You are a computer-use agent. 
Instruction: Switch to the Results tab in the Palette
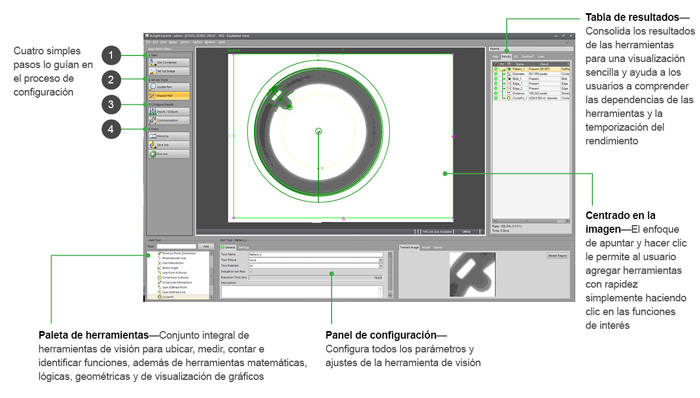506,57
